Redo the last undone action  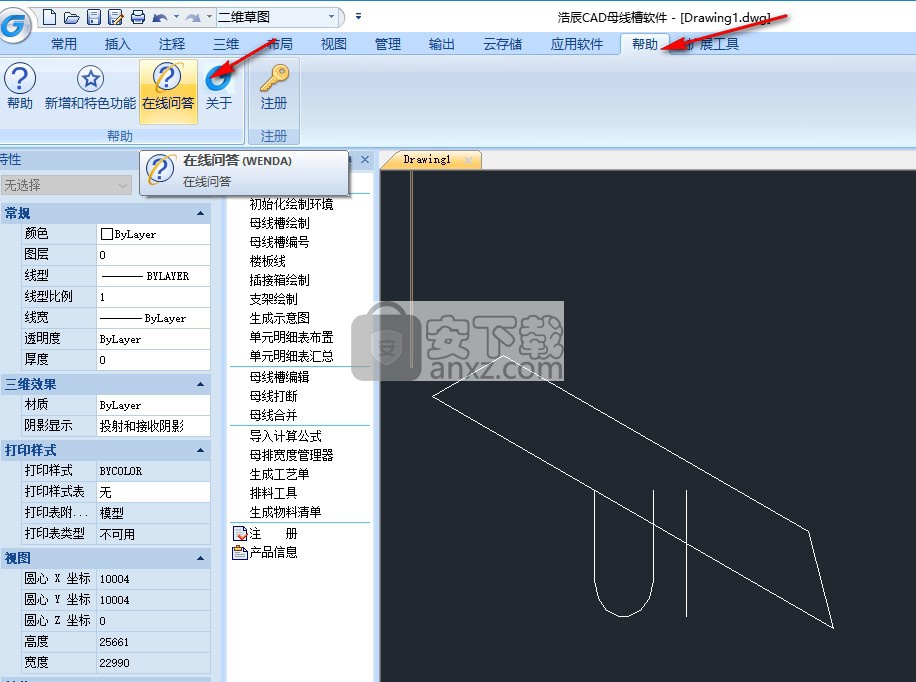click(x=193, y=18)
